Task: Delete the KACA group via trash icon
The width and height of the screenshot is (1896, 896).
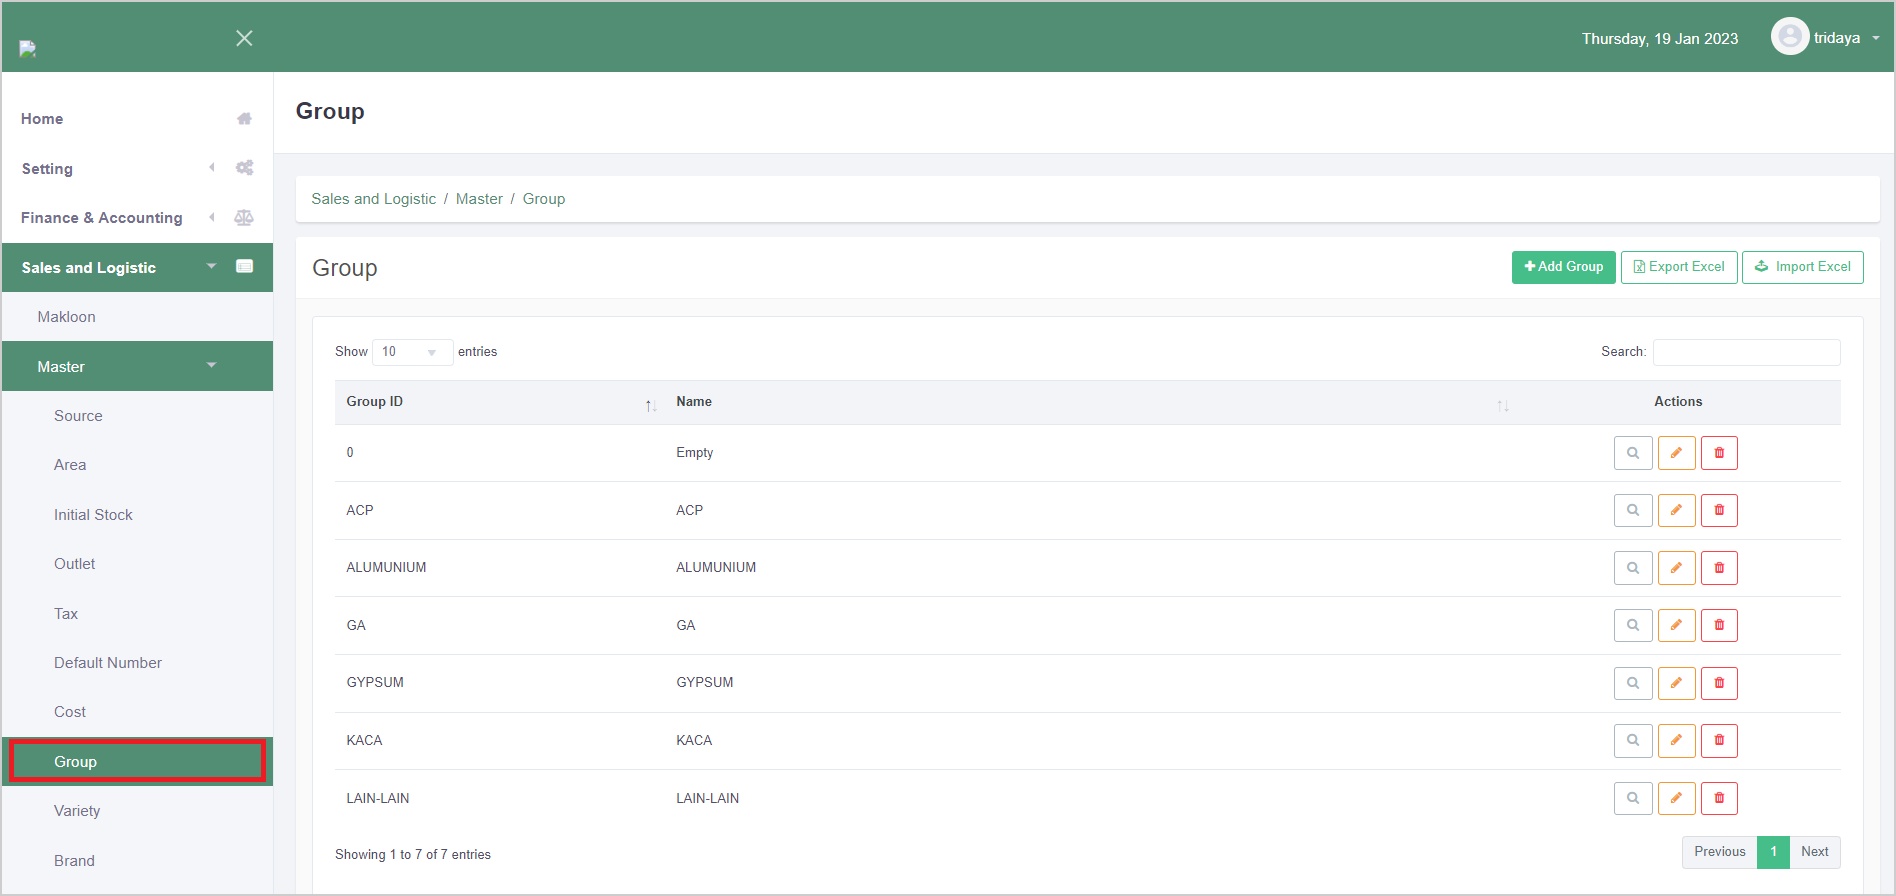Action: (x=1719, y=741)
